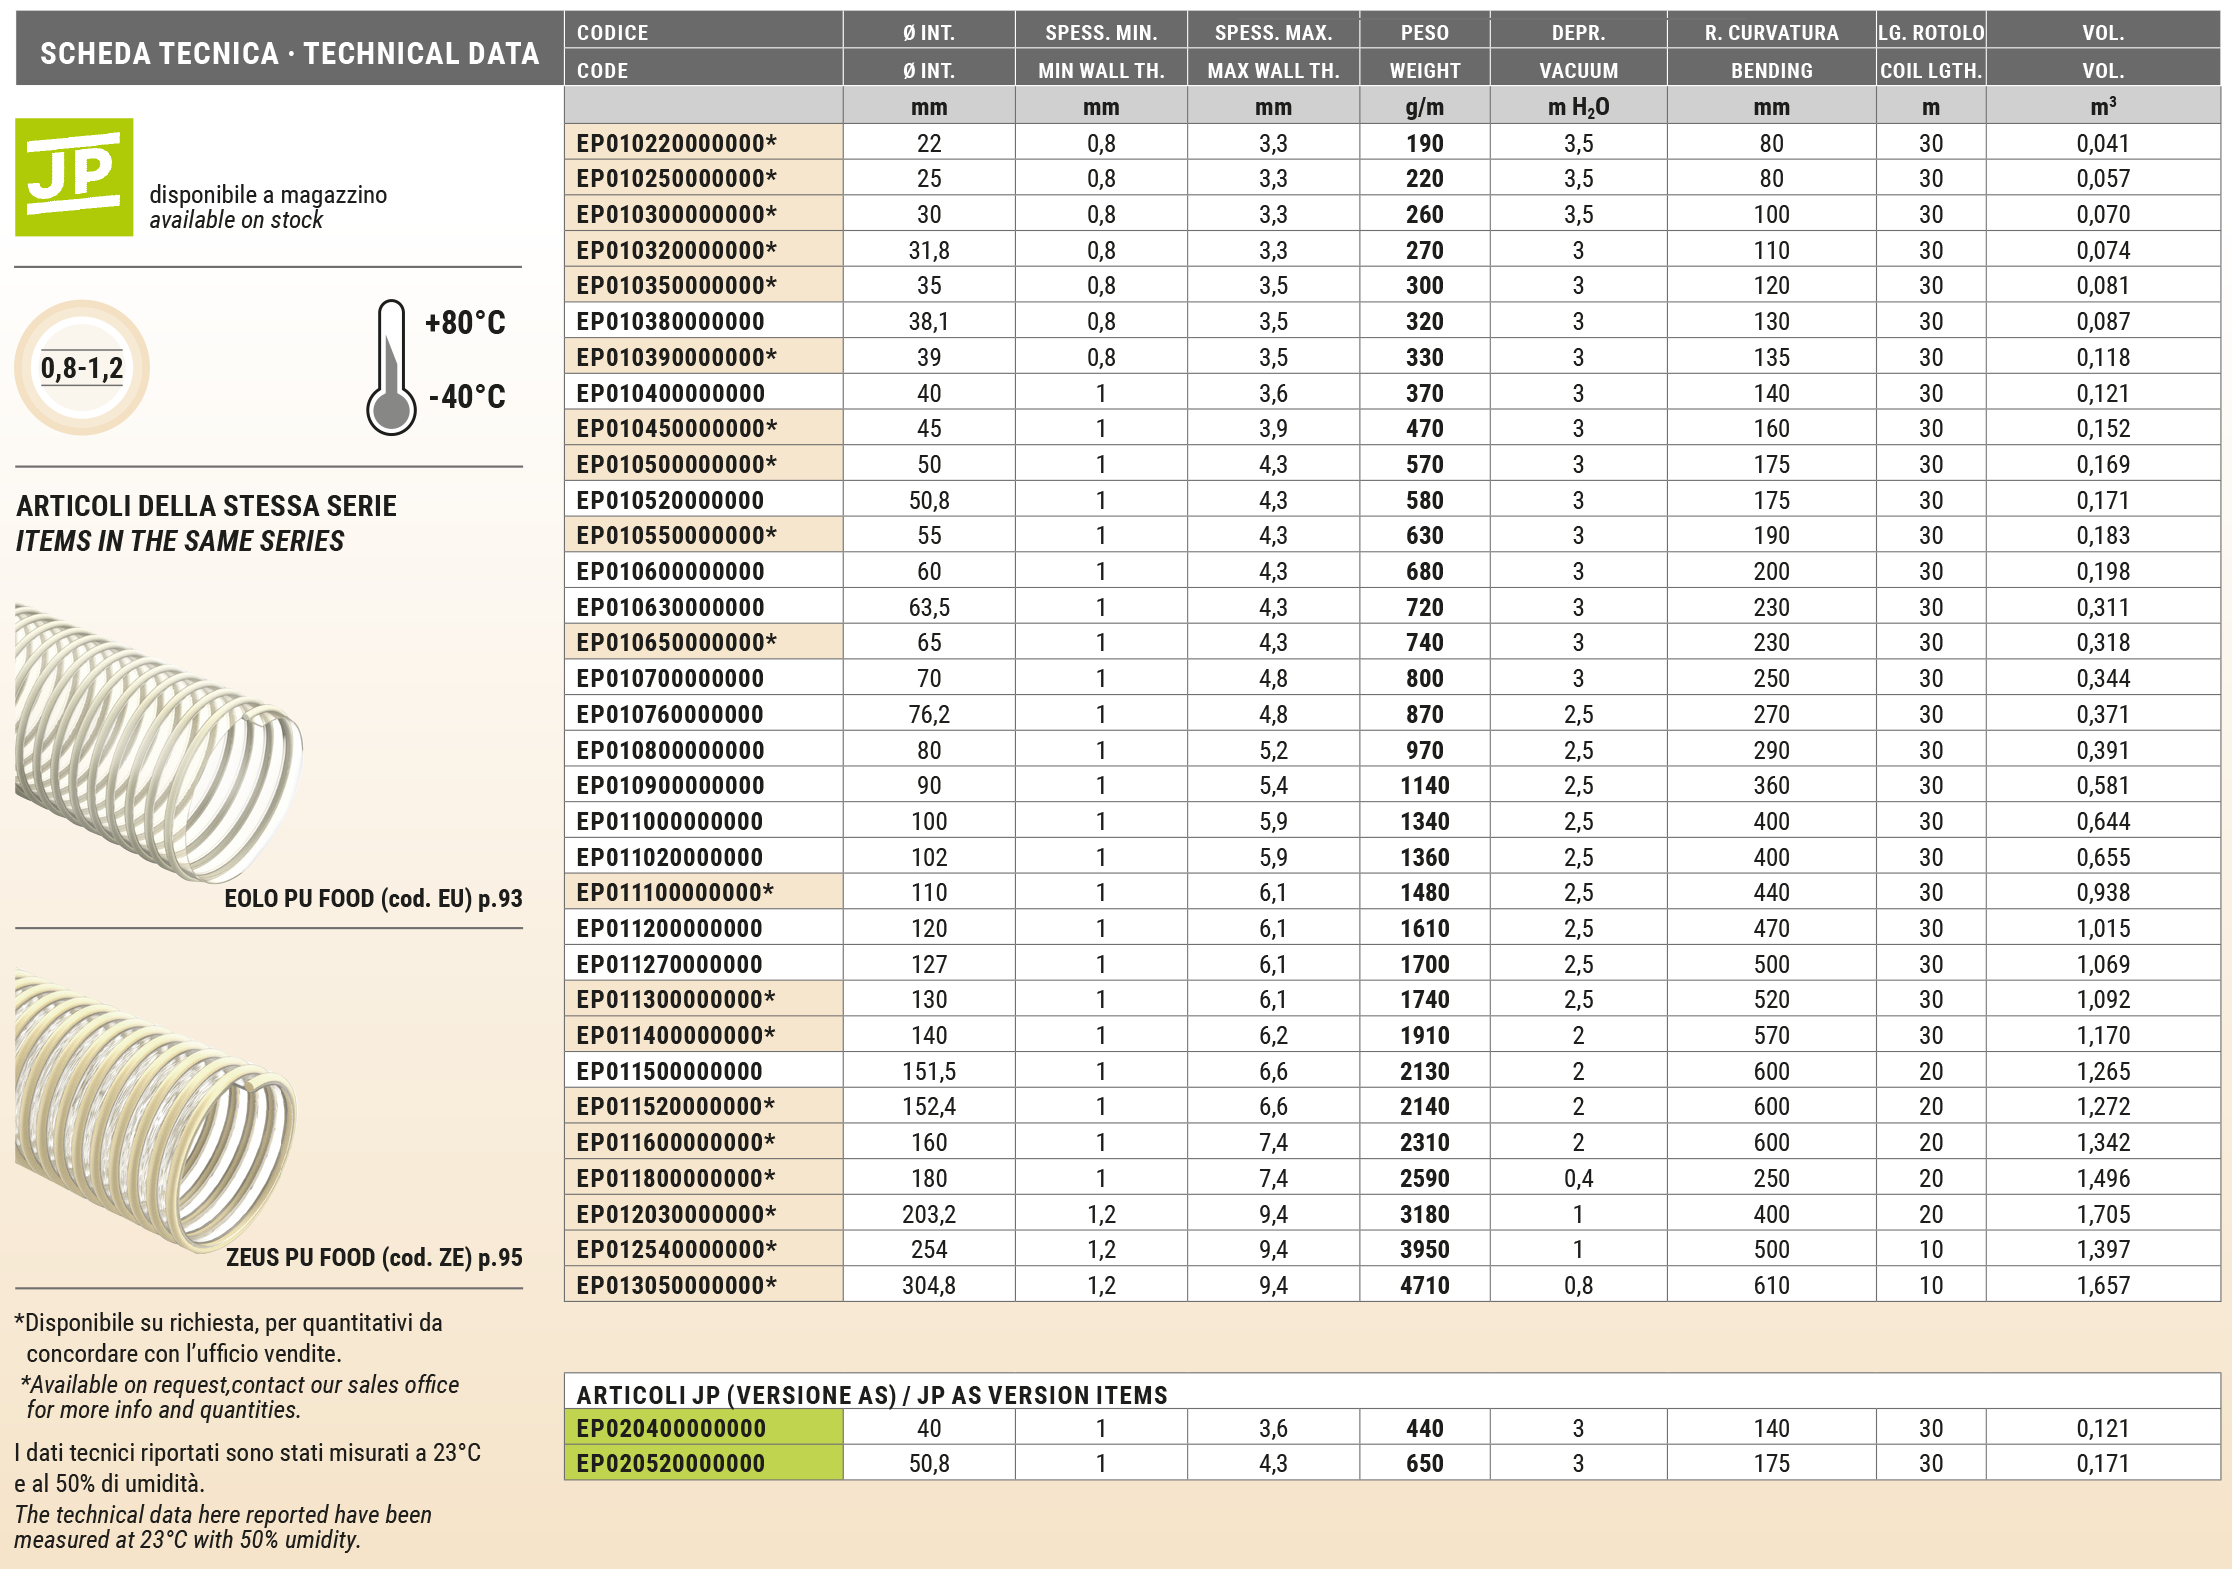Click the CODICE column header

tap(612, 33)
